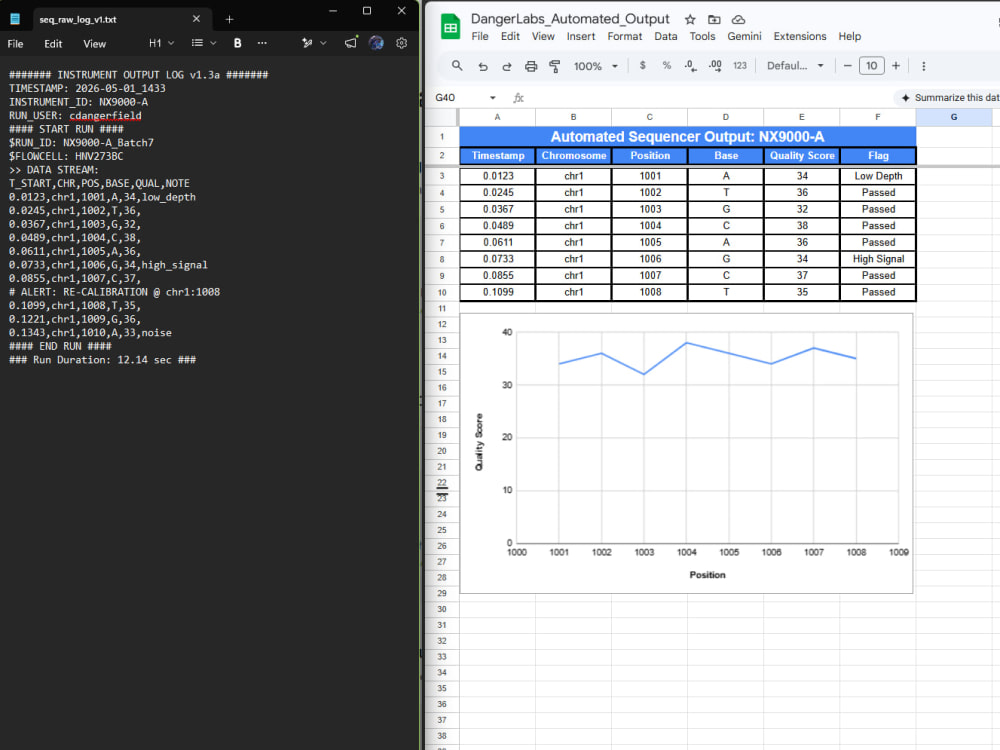Click the Notepad account avatar icon

(376, 43)
